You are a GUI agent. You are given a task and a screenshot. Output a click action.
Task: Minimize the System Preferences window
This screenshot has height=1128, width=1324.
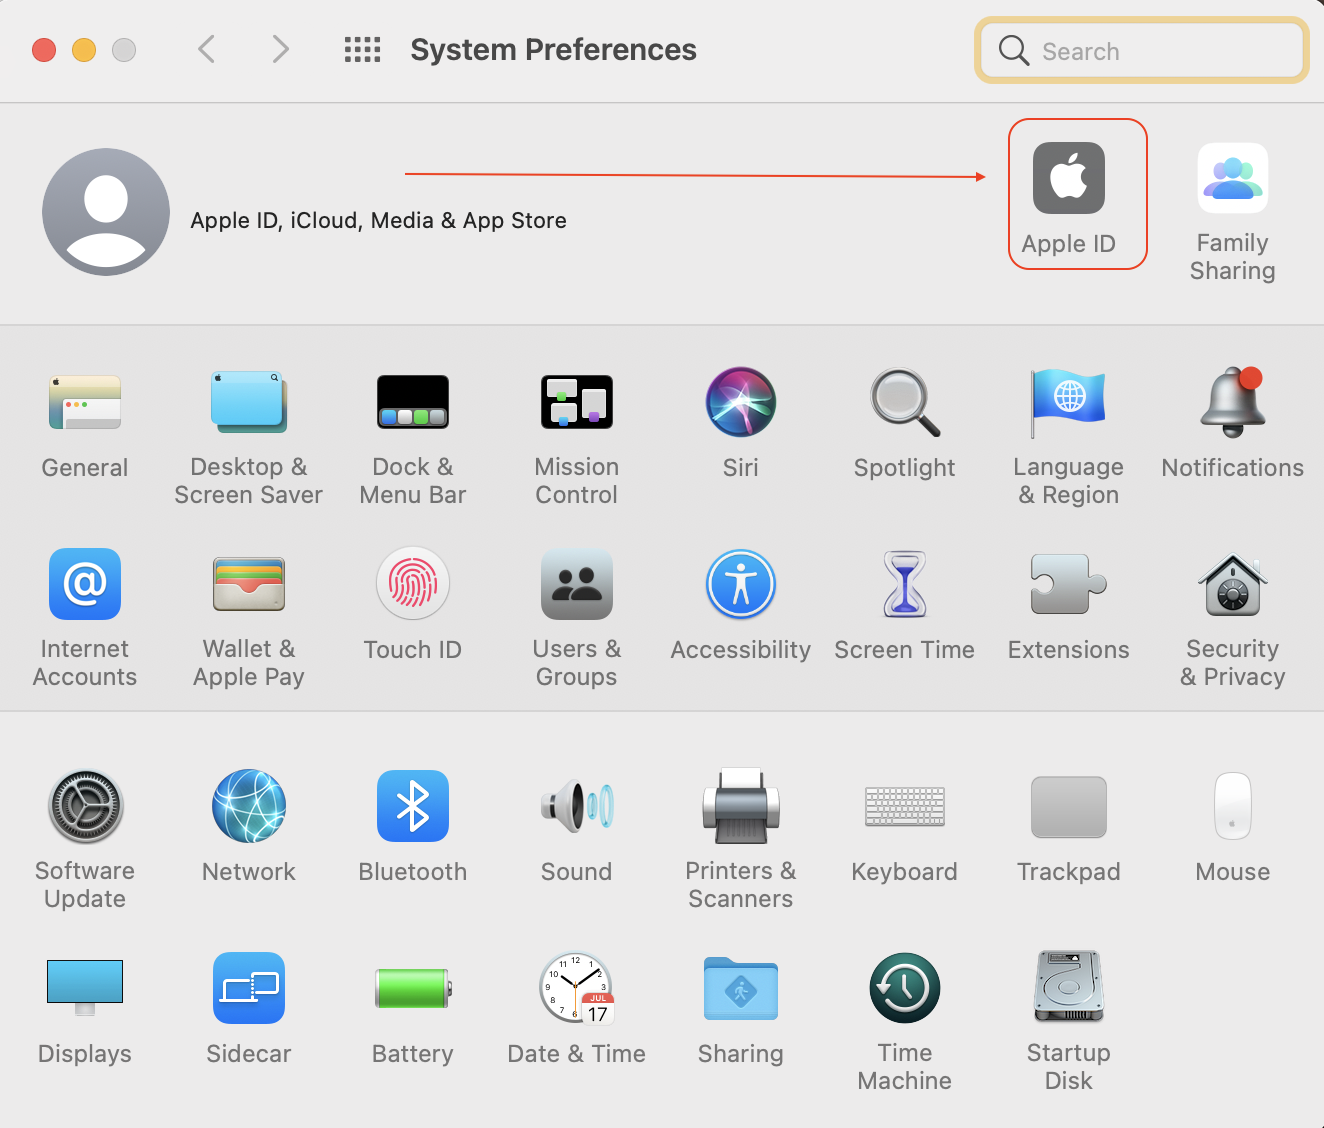tap(84, 50)
